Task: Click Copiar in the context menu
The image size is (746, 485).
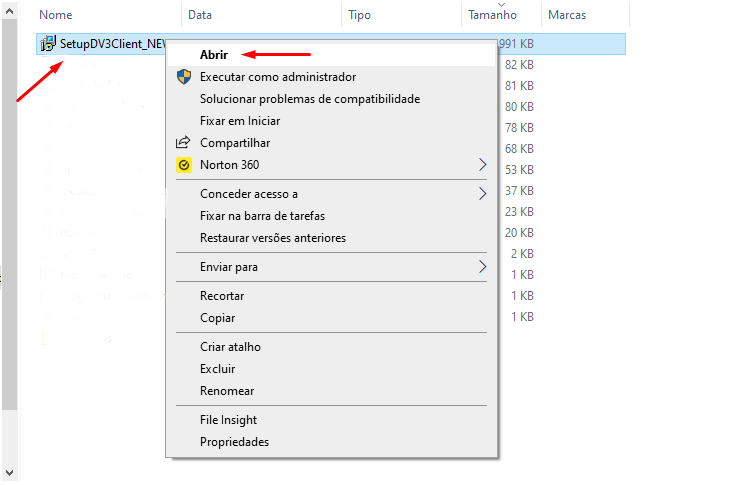Action: pos(217,318)
